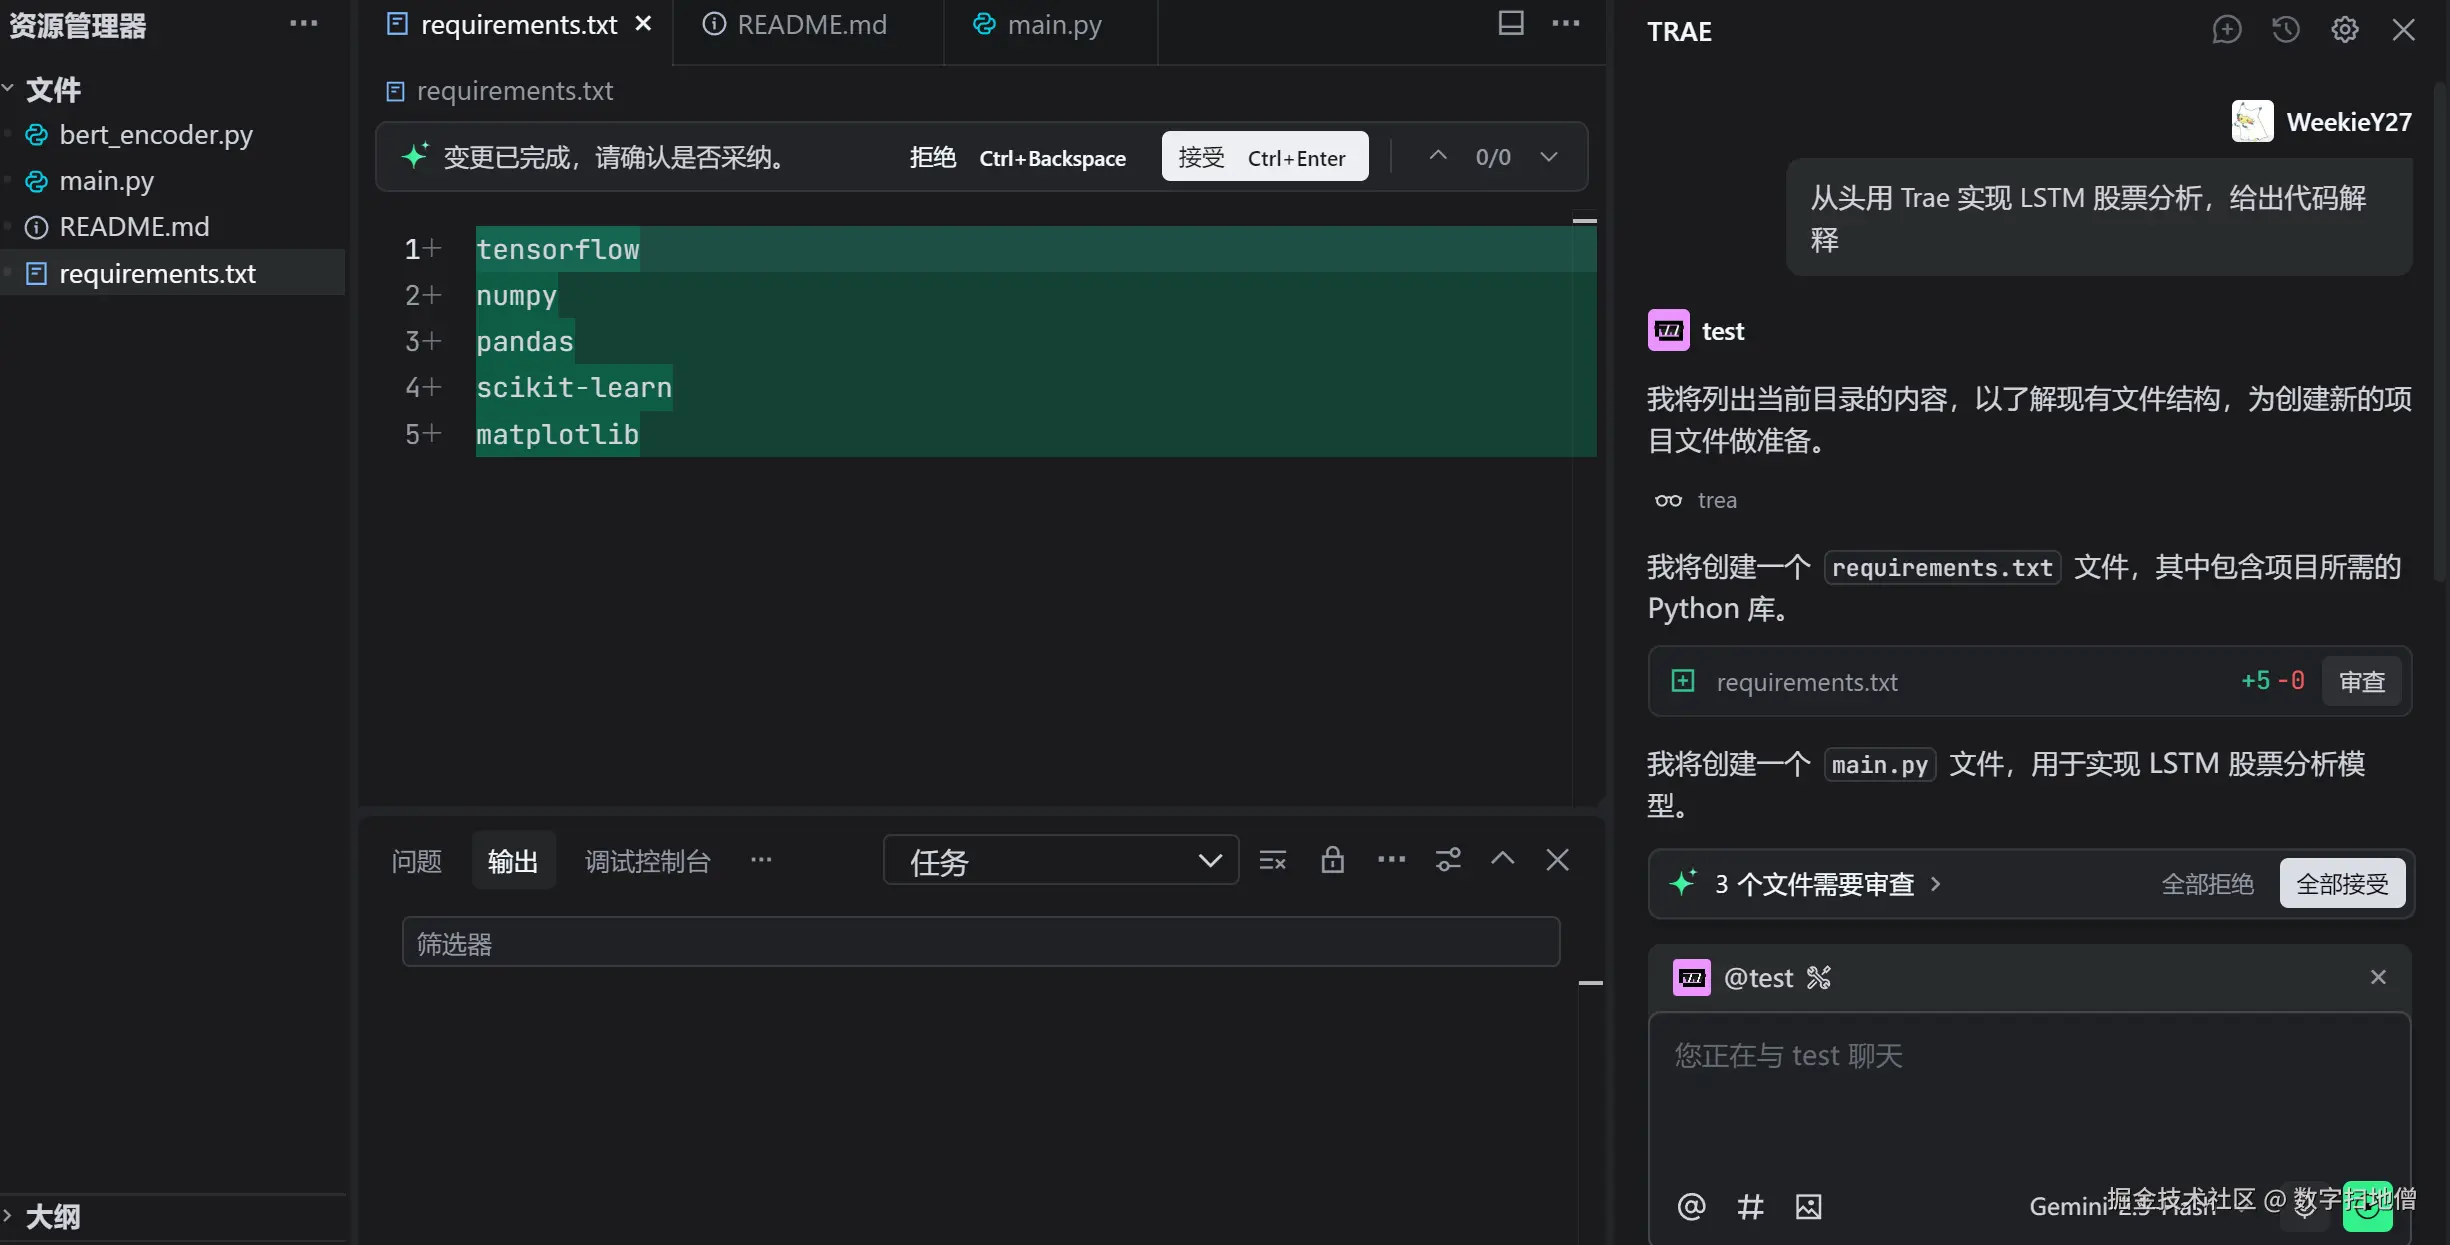Click the pandas line in the editor
The height and width of the screenshot is (1245, 2450).
pos(525,342)
